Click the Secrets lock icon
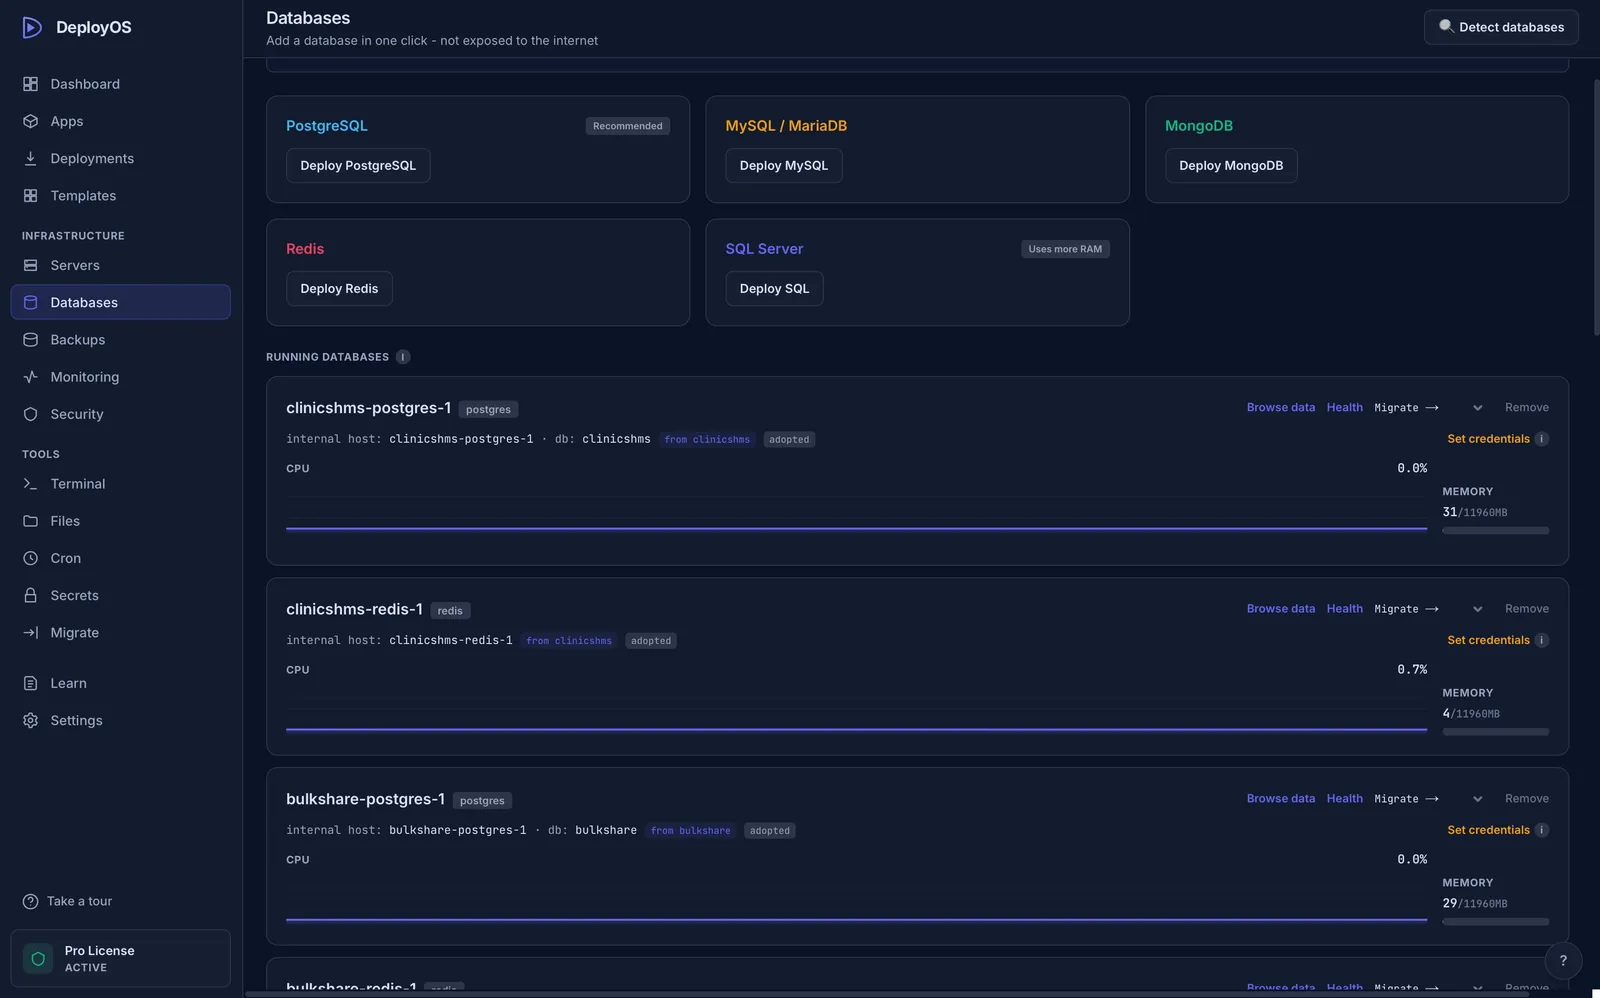The width and height of the screenshot is (1600, 998). click(x=30, y=595)
